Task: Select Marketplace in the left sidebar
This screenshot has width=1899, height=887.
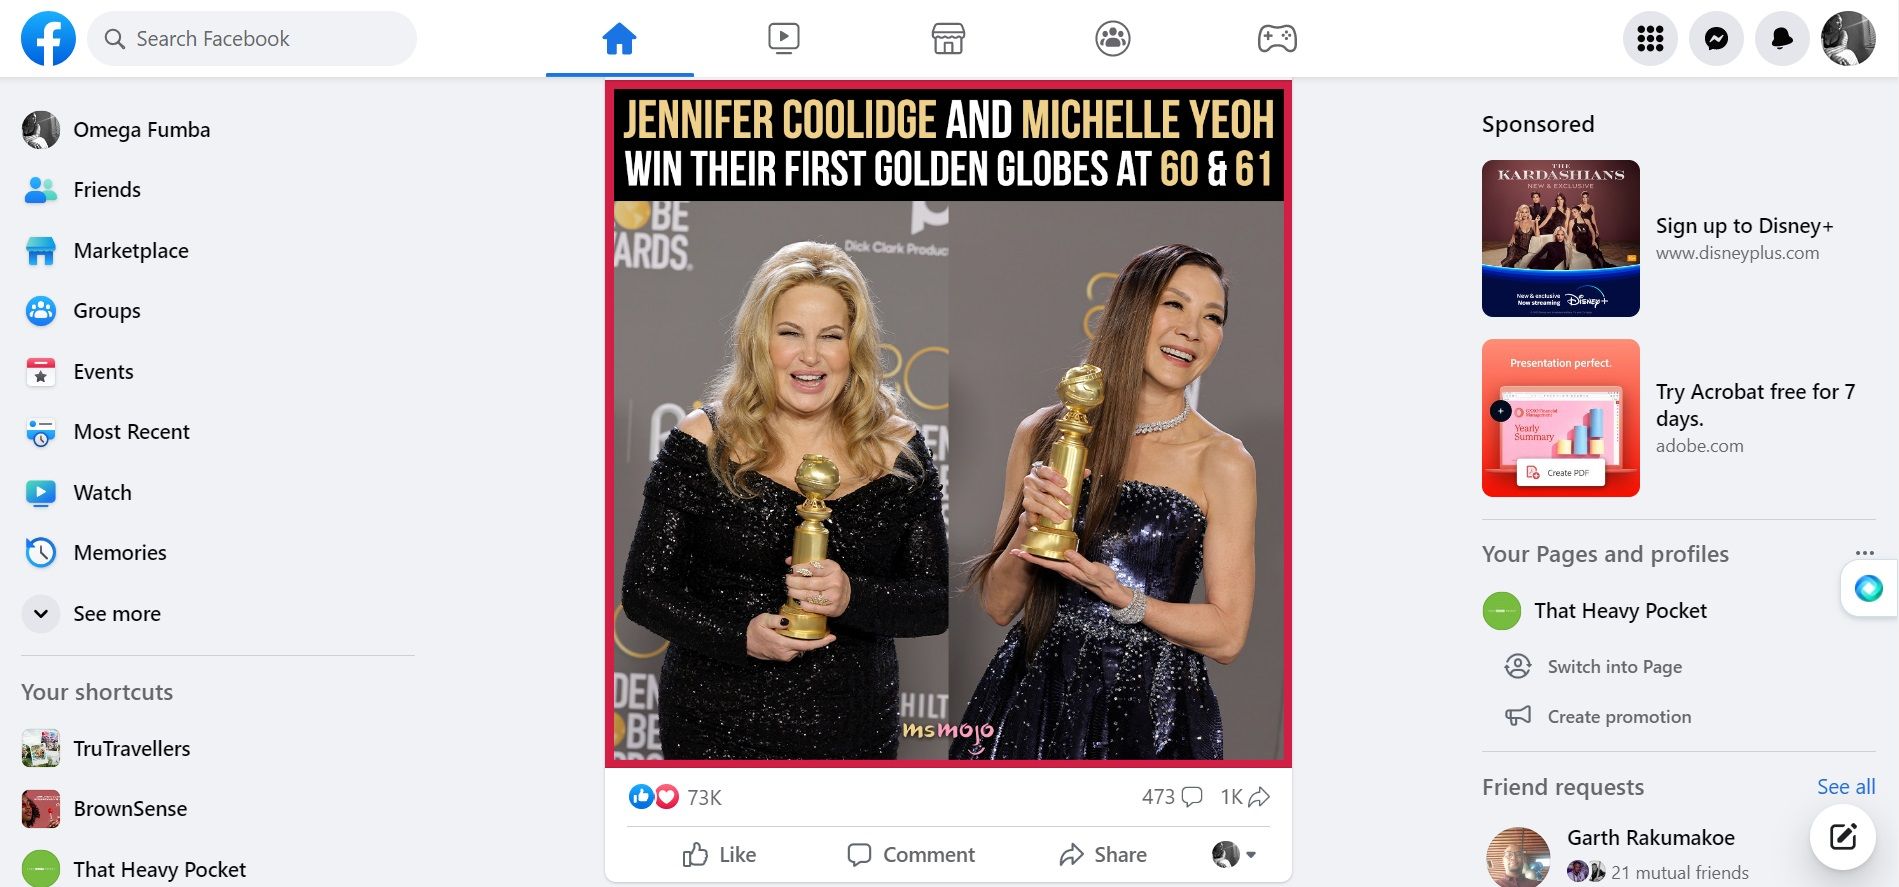Action: tap(131, 250)
